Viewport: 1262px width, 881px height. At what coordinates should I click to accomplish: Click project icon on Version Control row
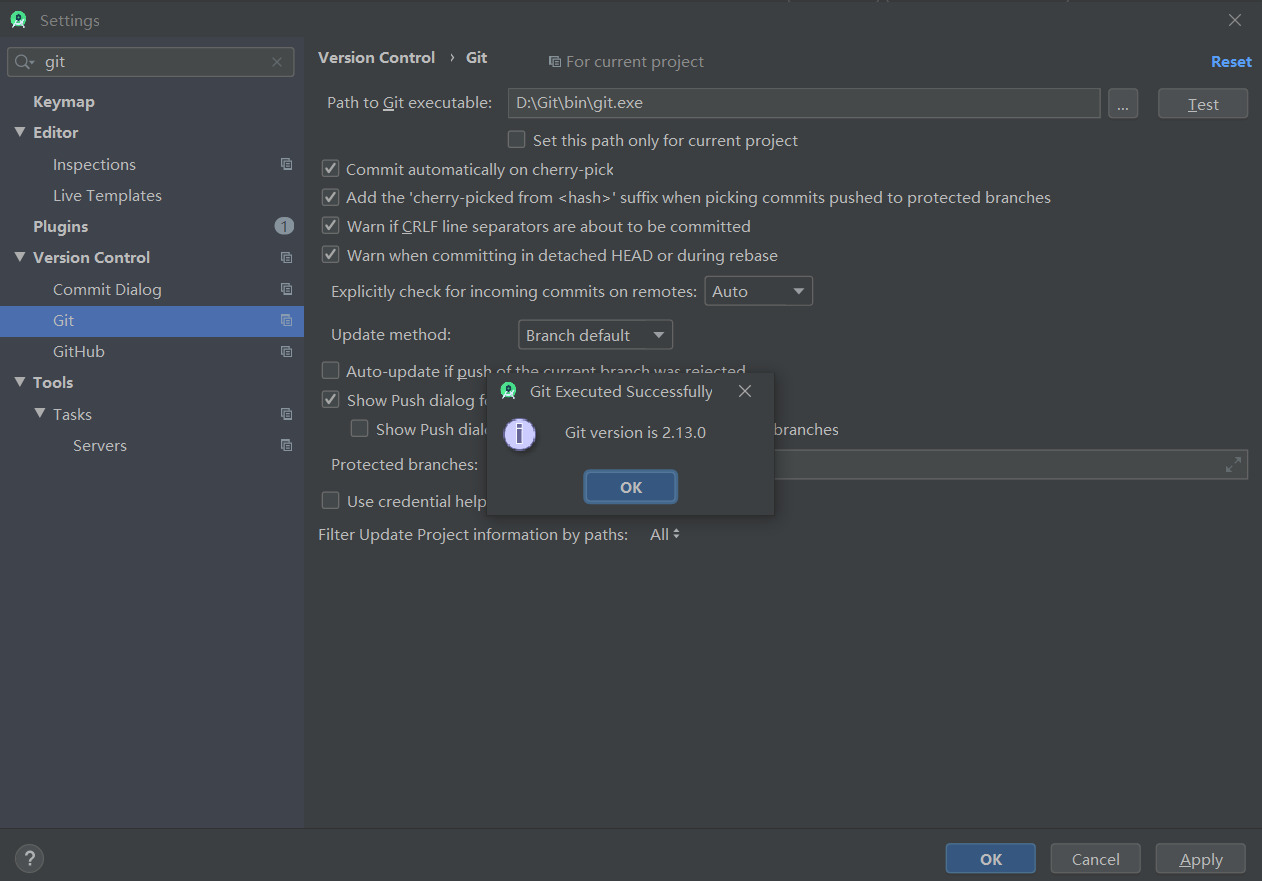click(287, 258)
